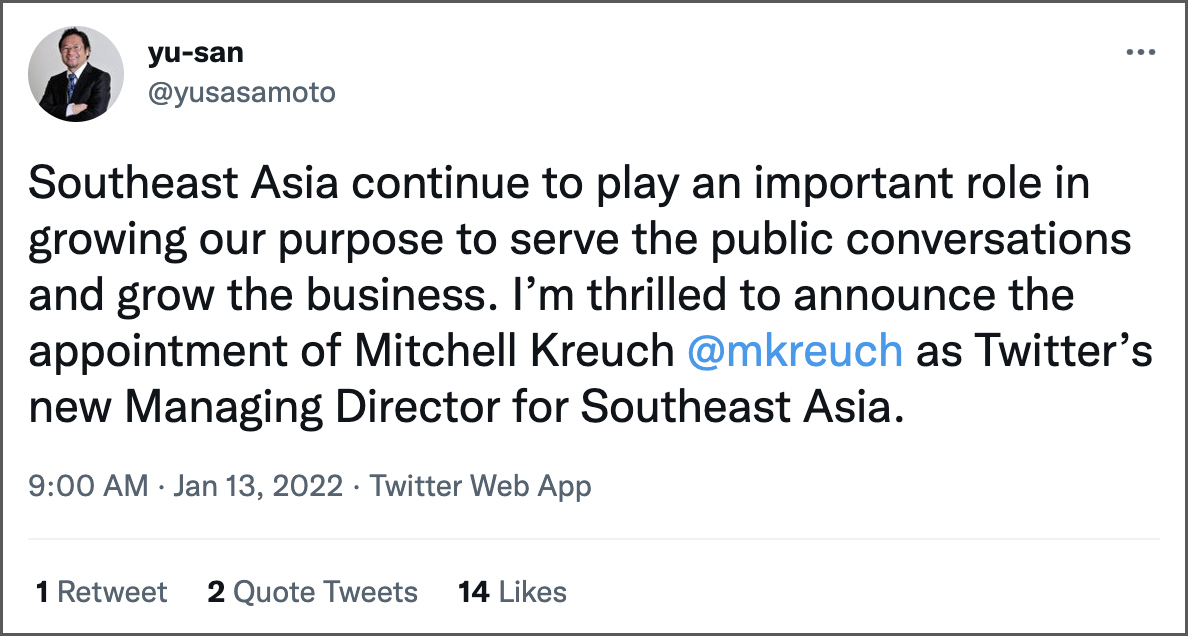
Task: Open the yu-san display name link
Action: point(198,55)
